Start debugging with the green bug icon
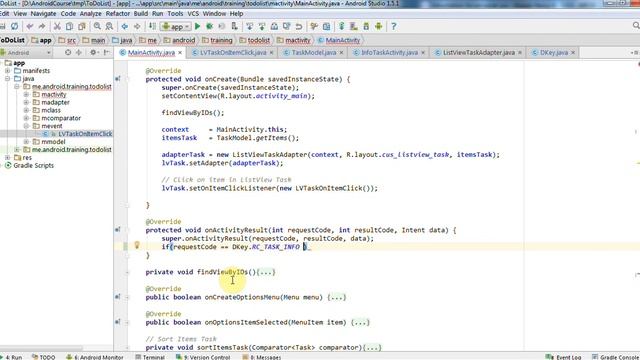 [x=209, y=27]
